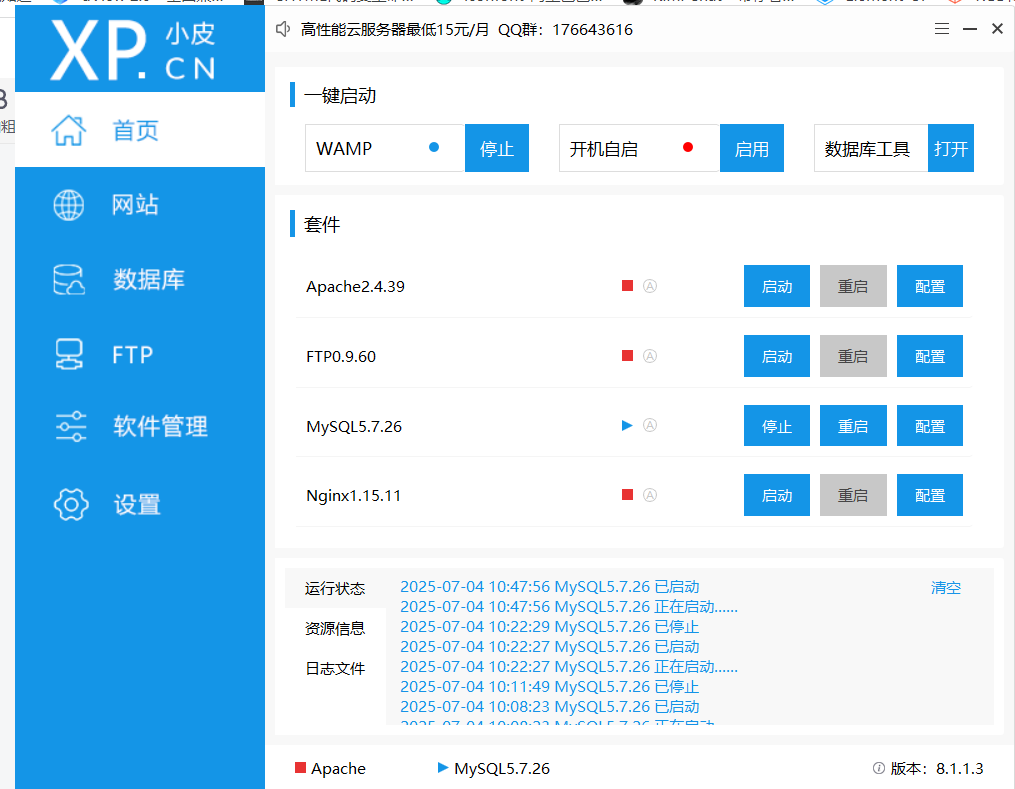Toggle auto-start for Apache2.4.39

point(650,286)
